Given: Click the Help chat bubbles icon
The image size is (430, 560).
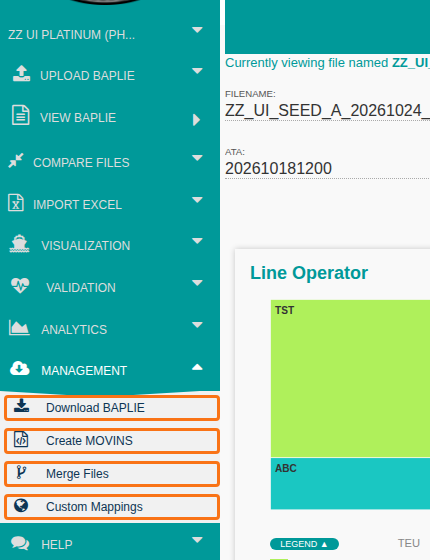Looking at the screenshot, I should [20, 543].
